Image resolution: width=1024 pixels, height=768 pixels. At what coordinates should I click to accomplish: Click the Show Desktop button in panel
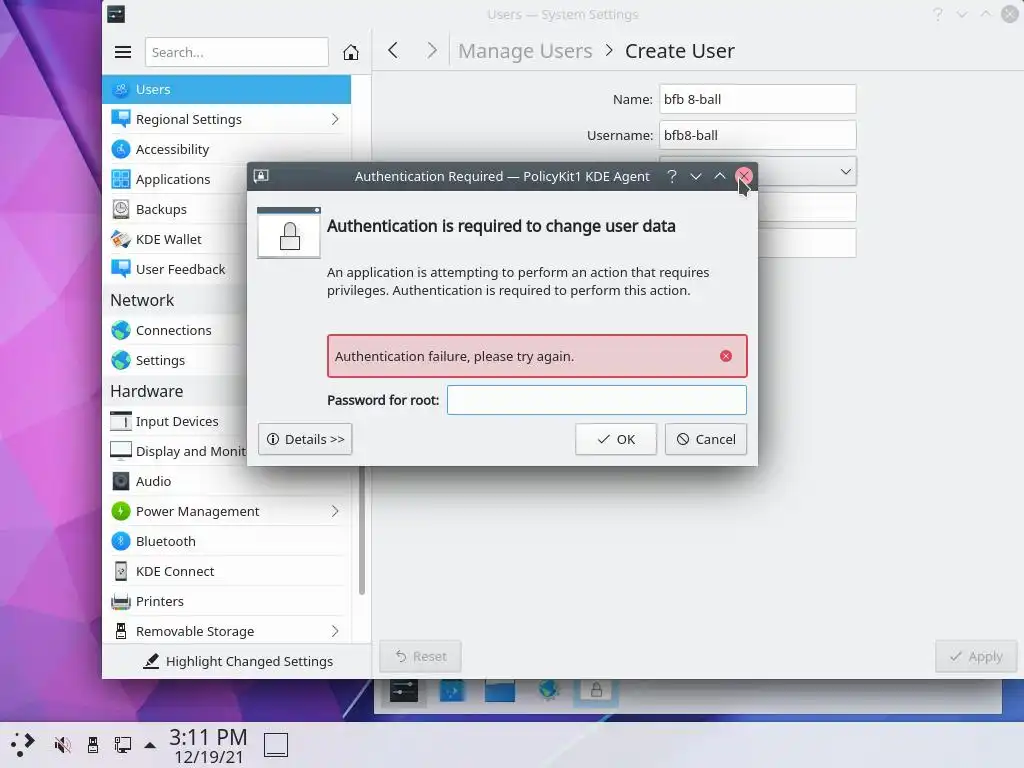(276, 744)
